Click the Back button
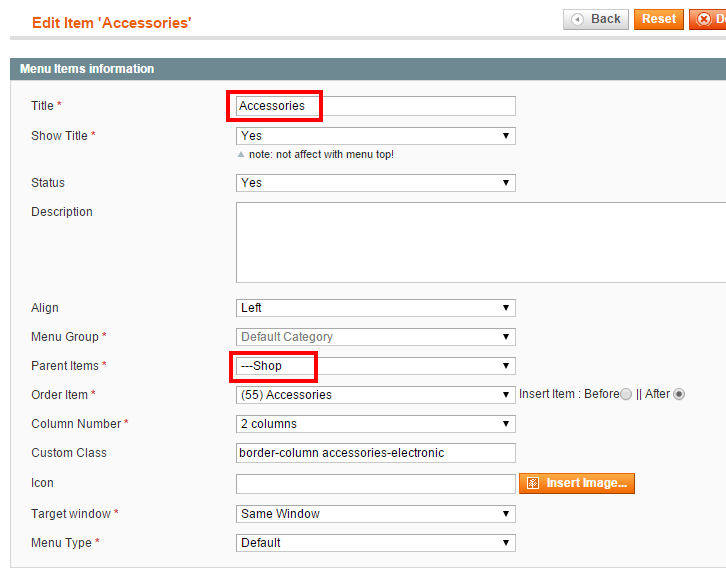The width and height of the screenshot is (726, 579). (595, 19)
